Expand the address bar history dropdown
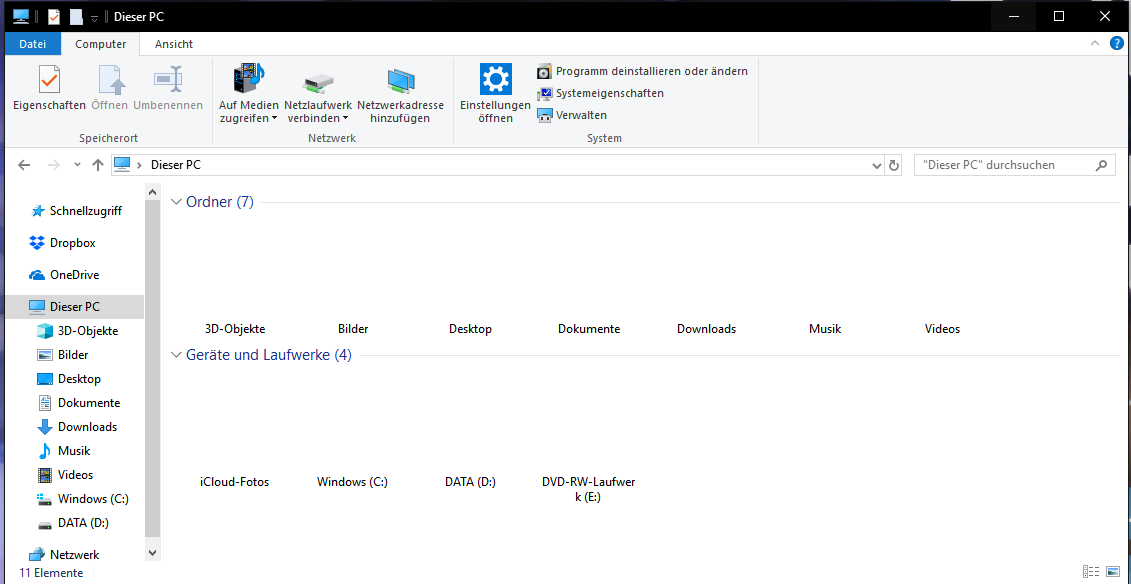 [876, 165]
